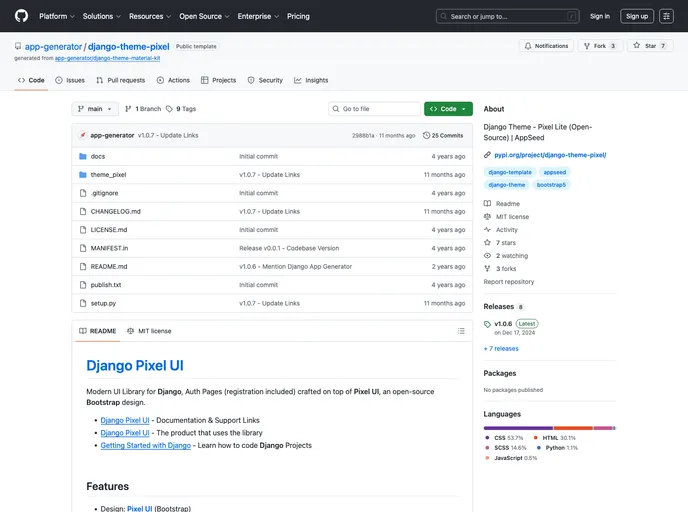Open the Insights tab
Image resolution: width=688 pixels, height=512 pixels.
311,80
